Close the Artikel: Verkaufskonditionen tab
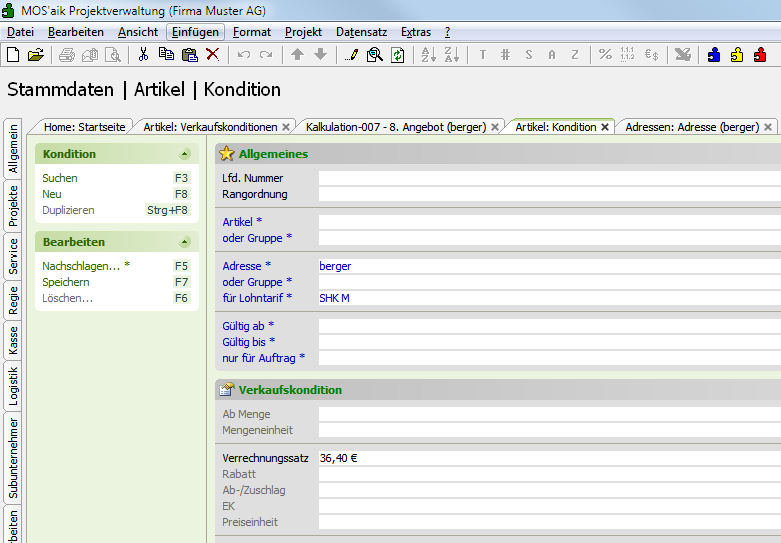 (286, 127)
